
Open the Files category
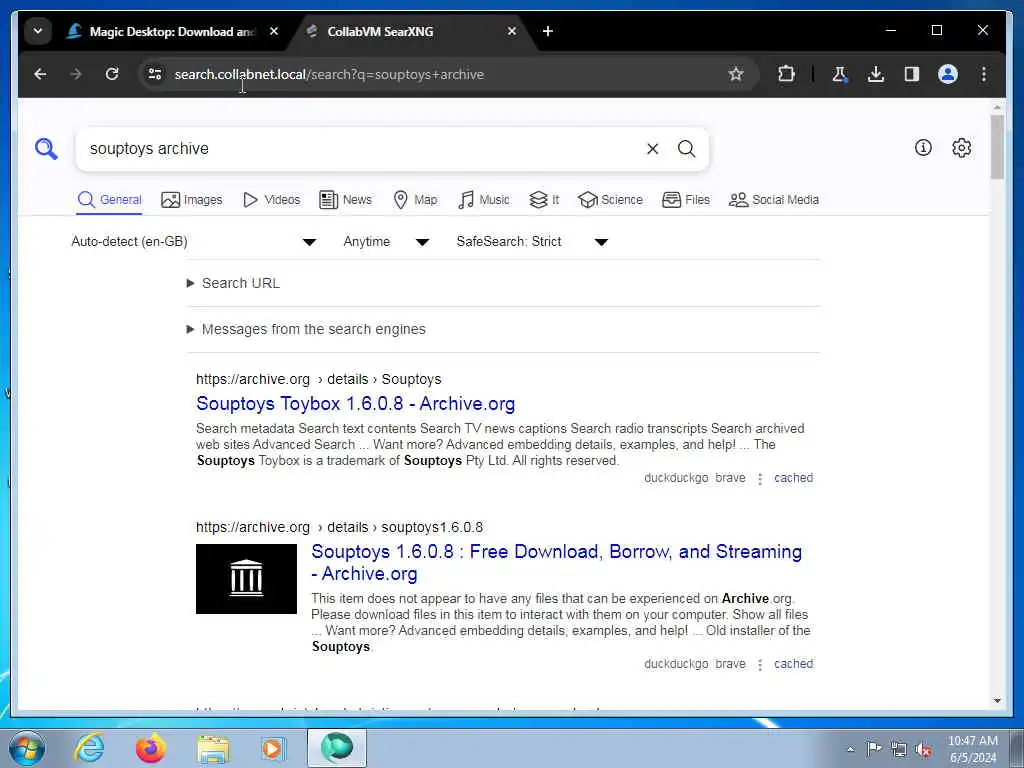pyautogui.click(x=686, y=200)
